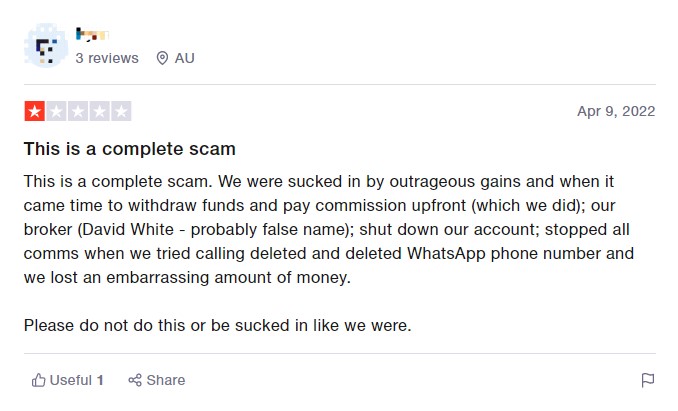Viewport: 678px width, 411px height.
Task: Open the 'This is a complete scam' title
Action: pyautogui.click(x=130, y=150)
